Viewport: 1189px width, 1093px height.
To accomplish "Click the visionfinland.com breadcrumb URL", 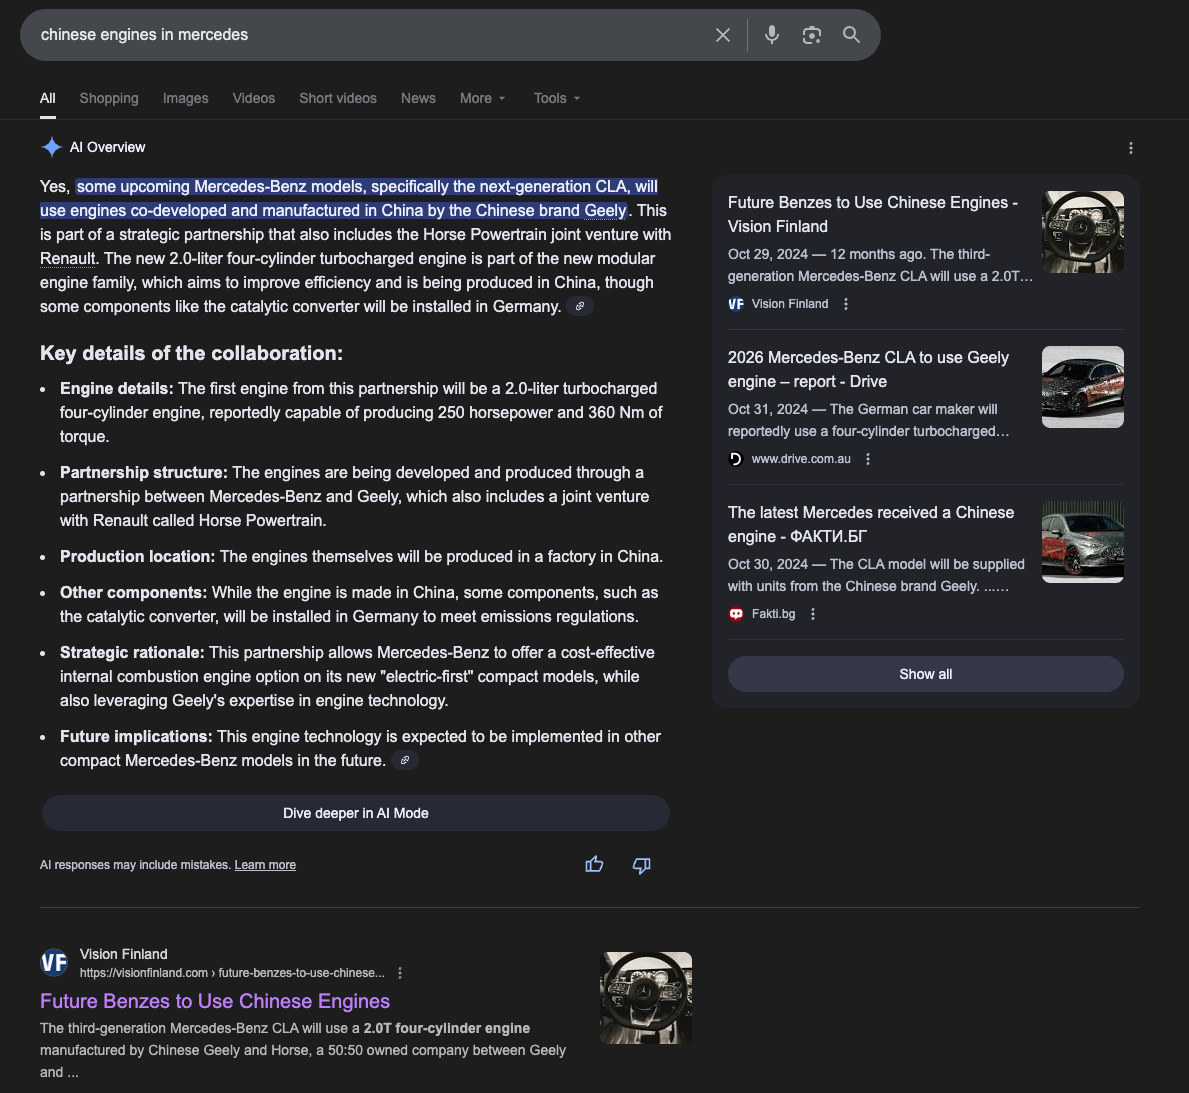I will pyautogui.click(x=232, y=973).
